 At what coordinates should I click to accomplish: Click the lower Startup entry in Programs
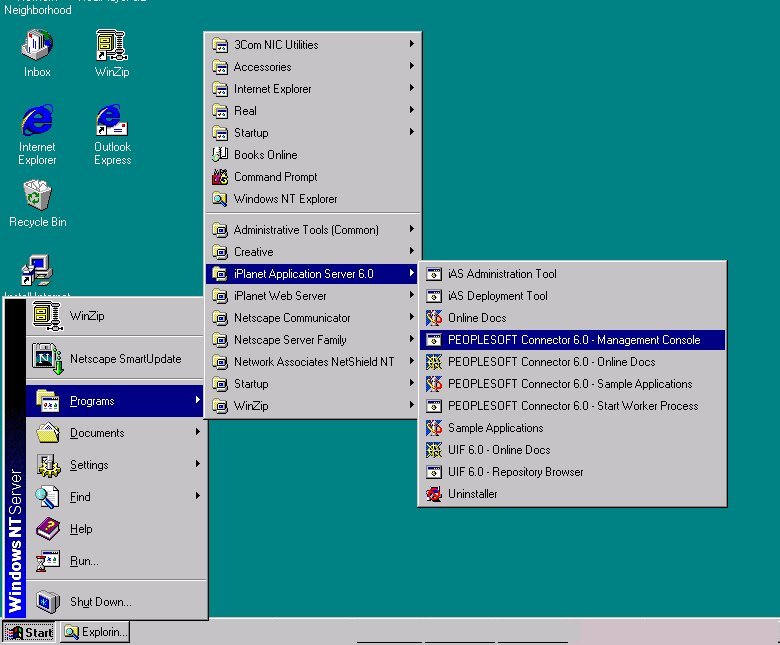(312, 384)
